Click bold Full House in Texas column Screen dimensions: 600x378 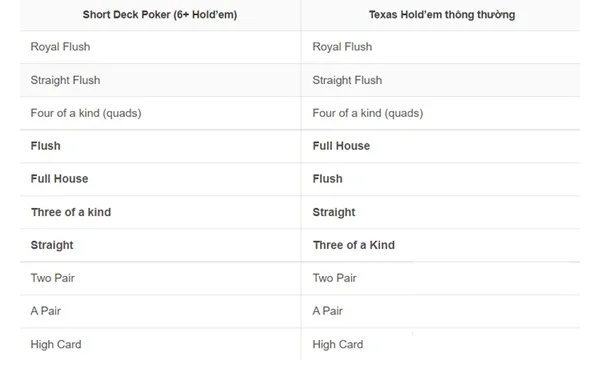[x=341, y=146]
